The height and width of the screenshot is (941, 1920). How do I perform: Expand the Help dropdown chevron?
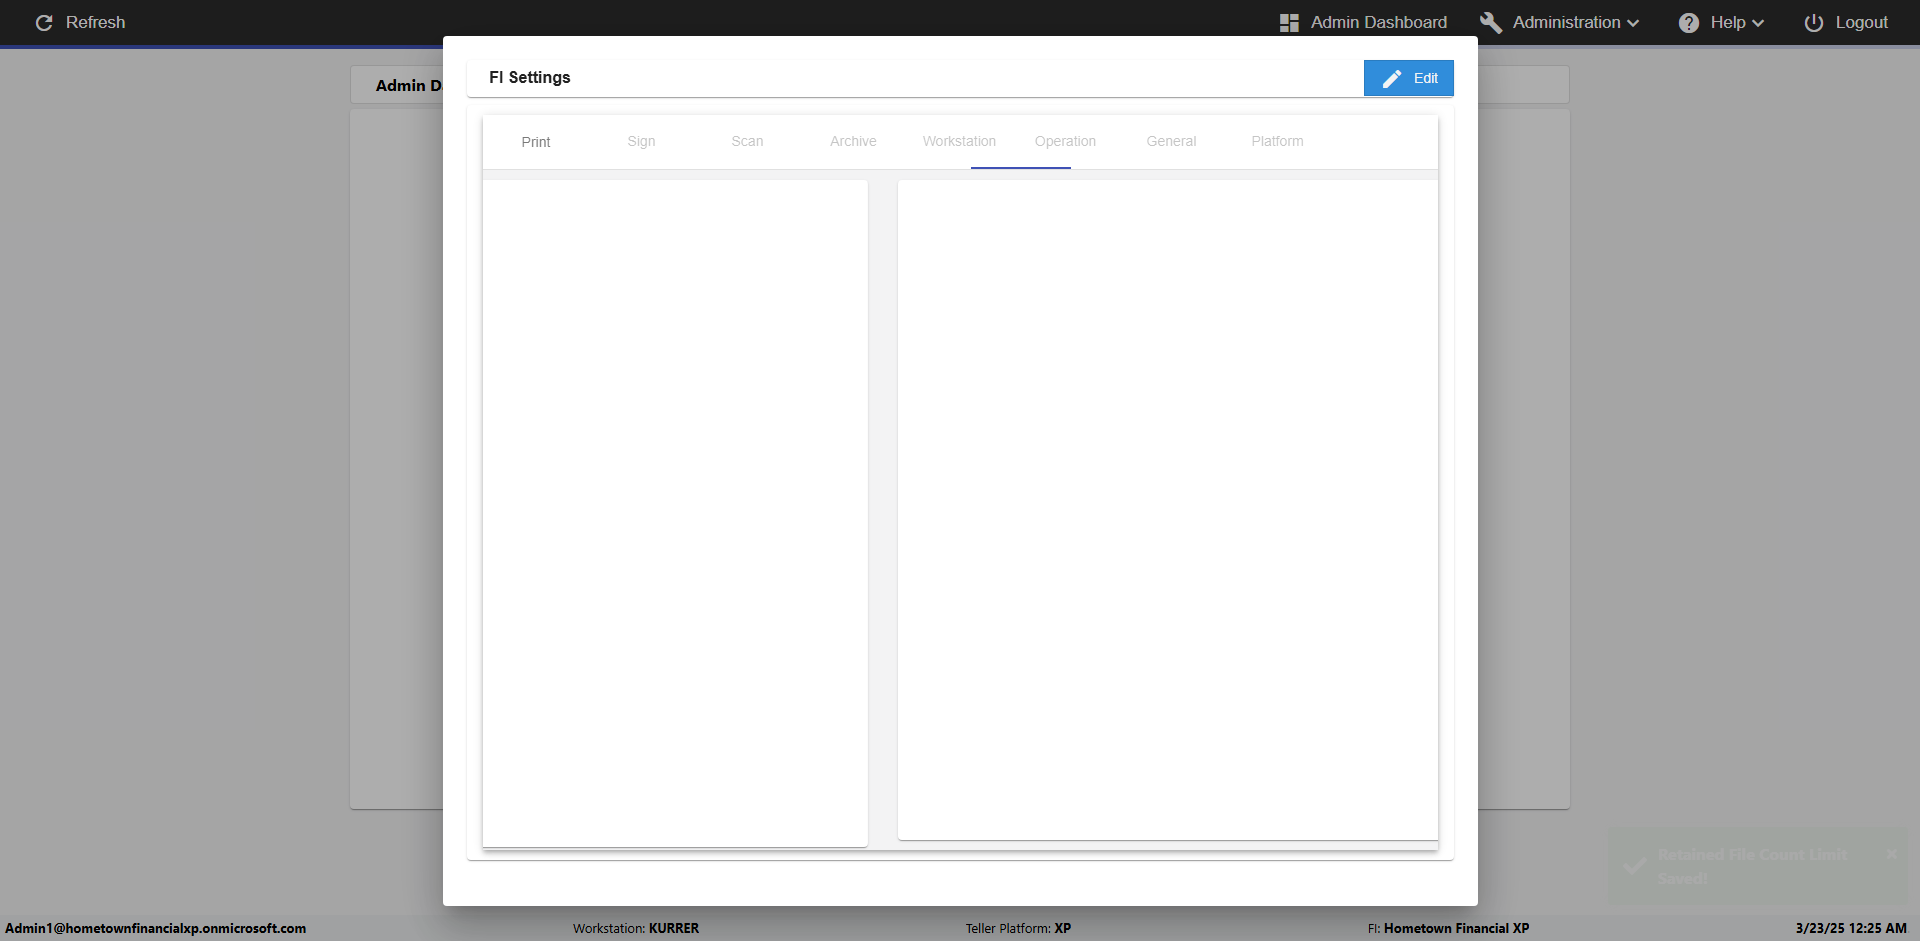[x=1758, y=23]
